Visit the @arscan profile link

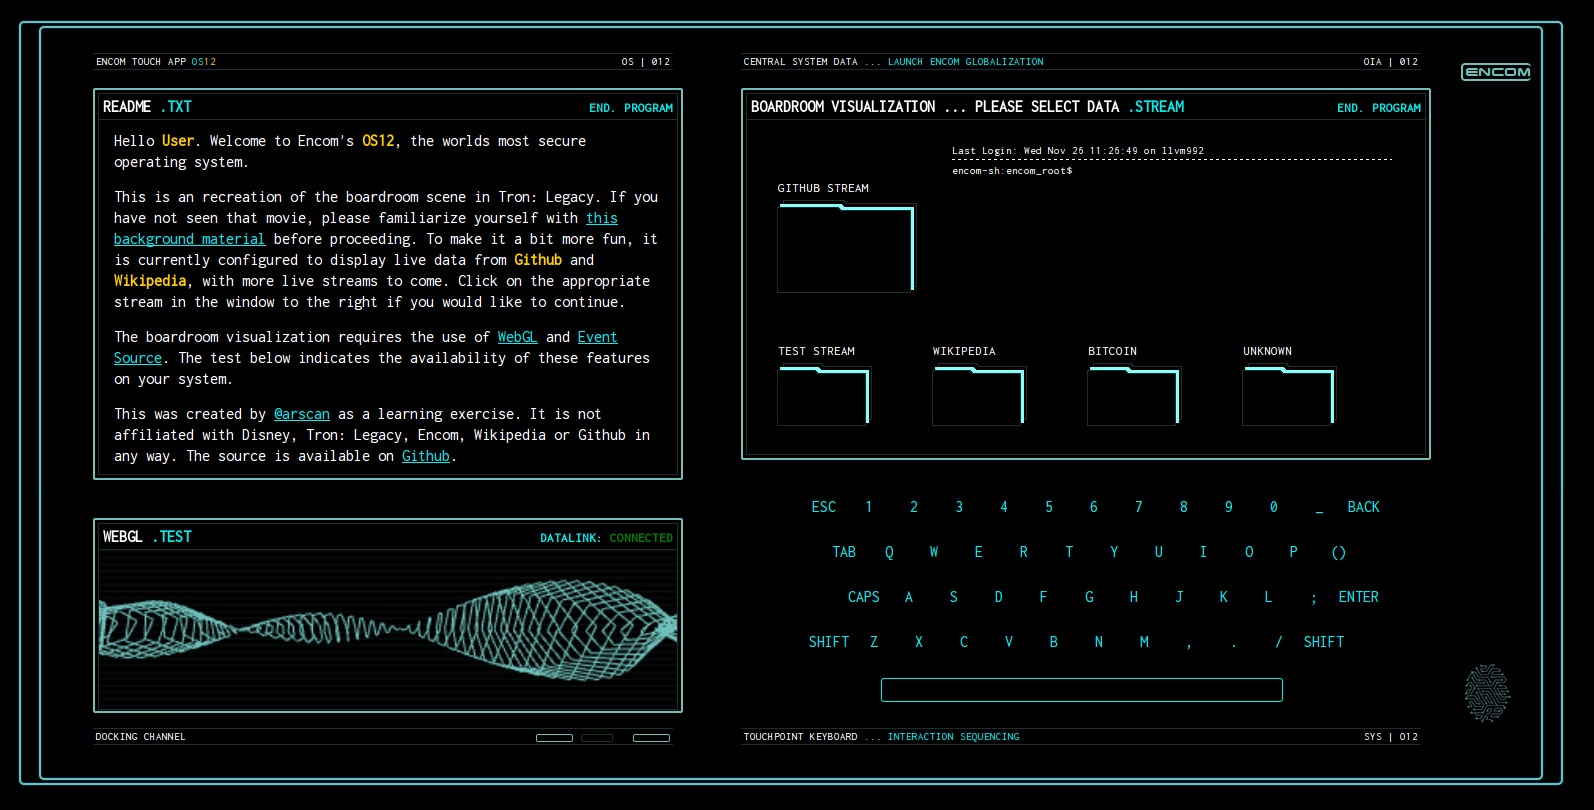click(302, 414)
